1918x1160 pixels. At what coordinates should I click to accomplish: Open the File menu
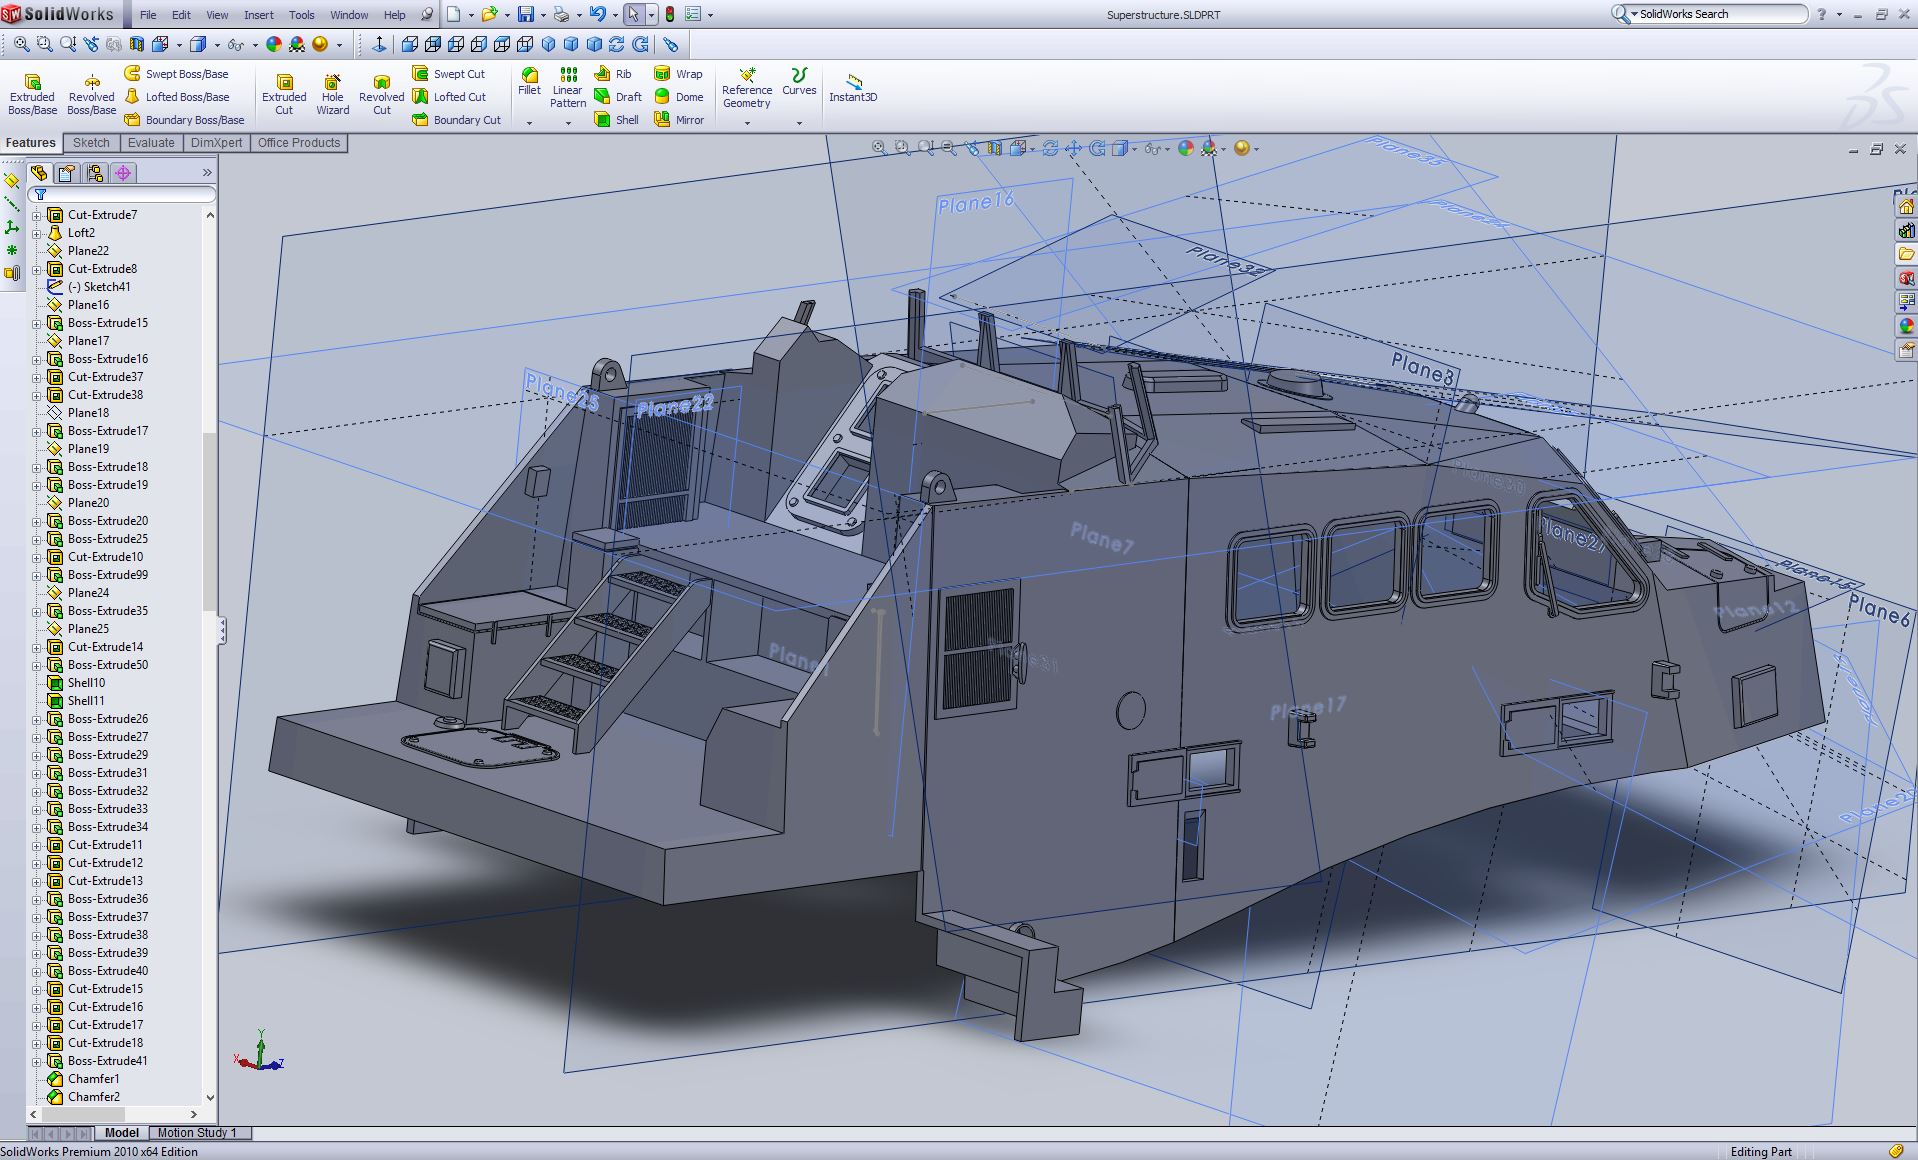tap(148, 15)
